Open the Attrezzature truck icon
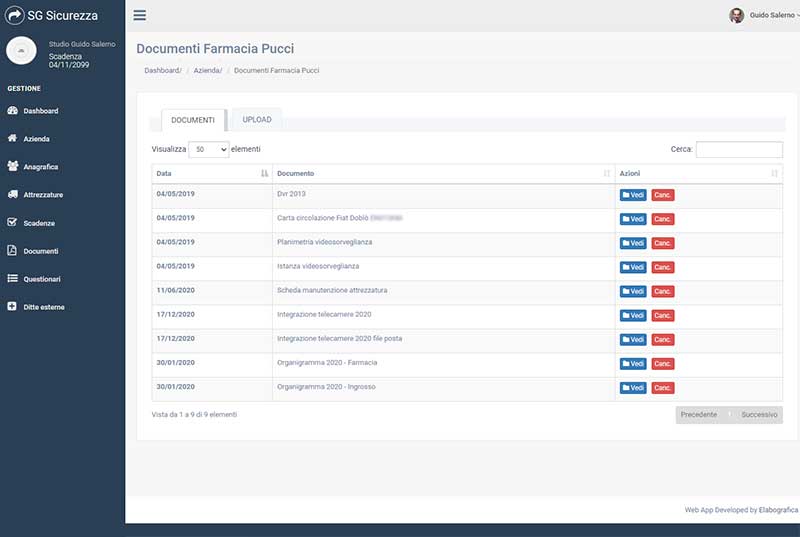800x537 pixels. (13, 194)
